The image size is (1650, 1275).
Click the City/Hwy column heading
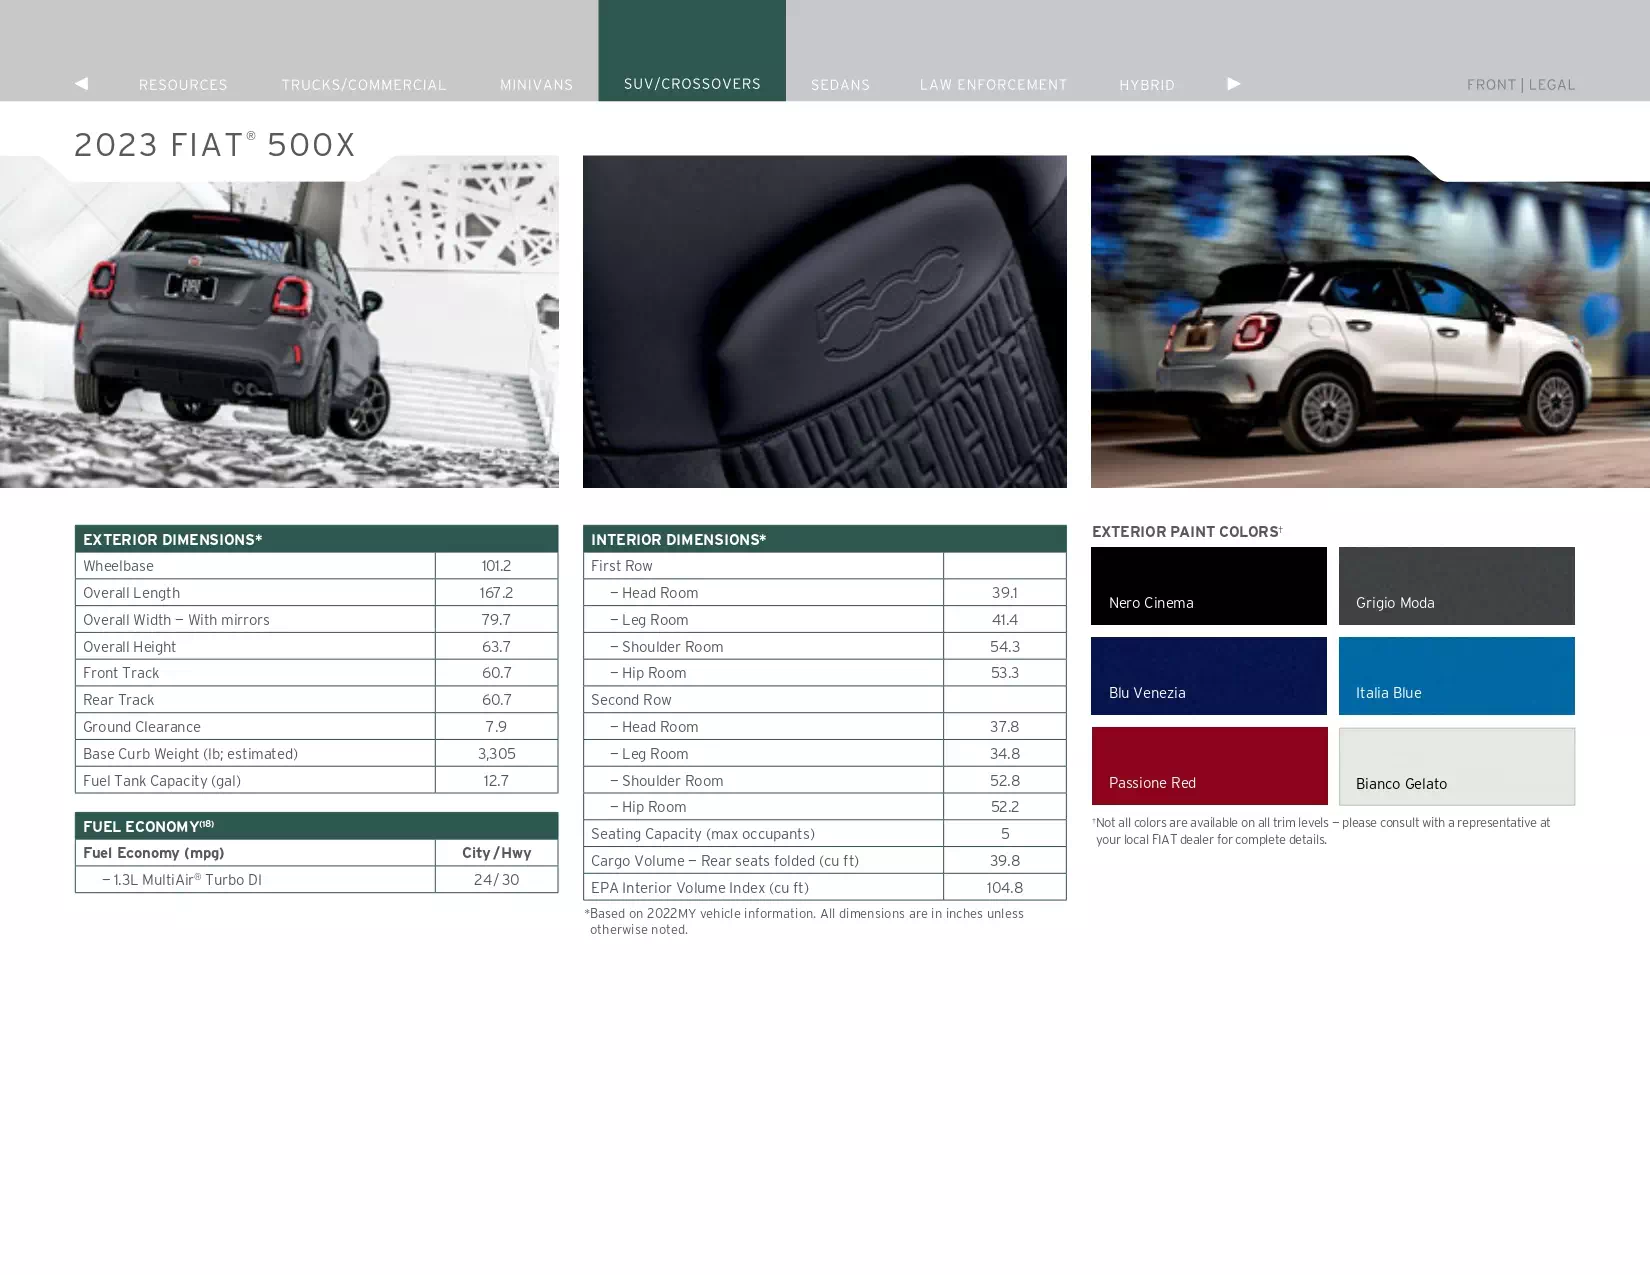coord(496,853)
